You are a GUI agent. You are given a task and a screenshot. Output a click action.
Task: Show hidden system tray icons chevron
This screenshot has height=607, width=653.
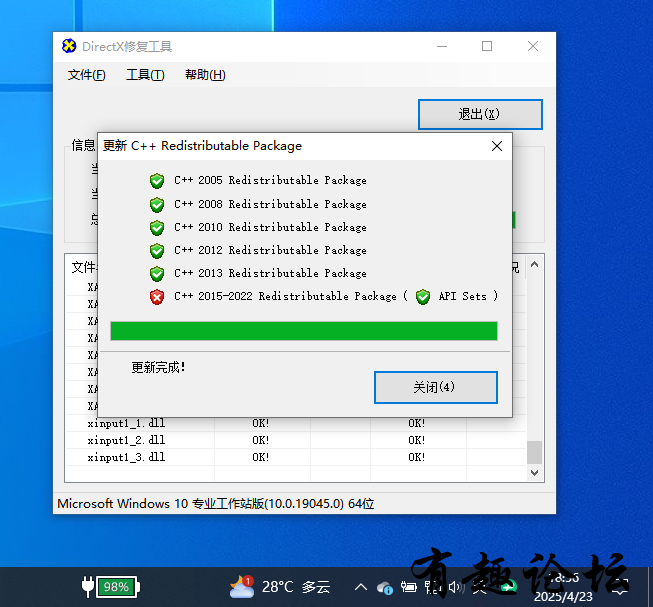point(361,587)
